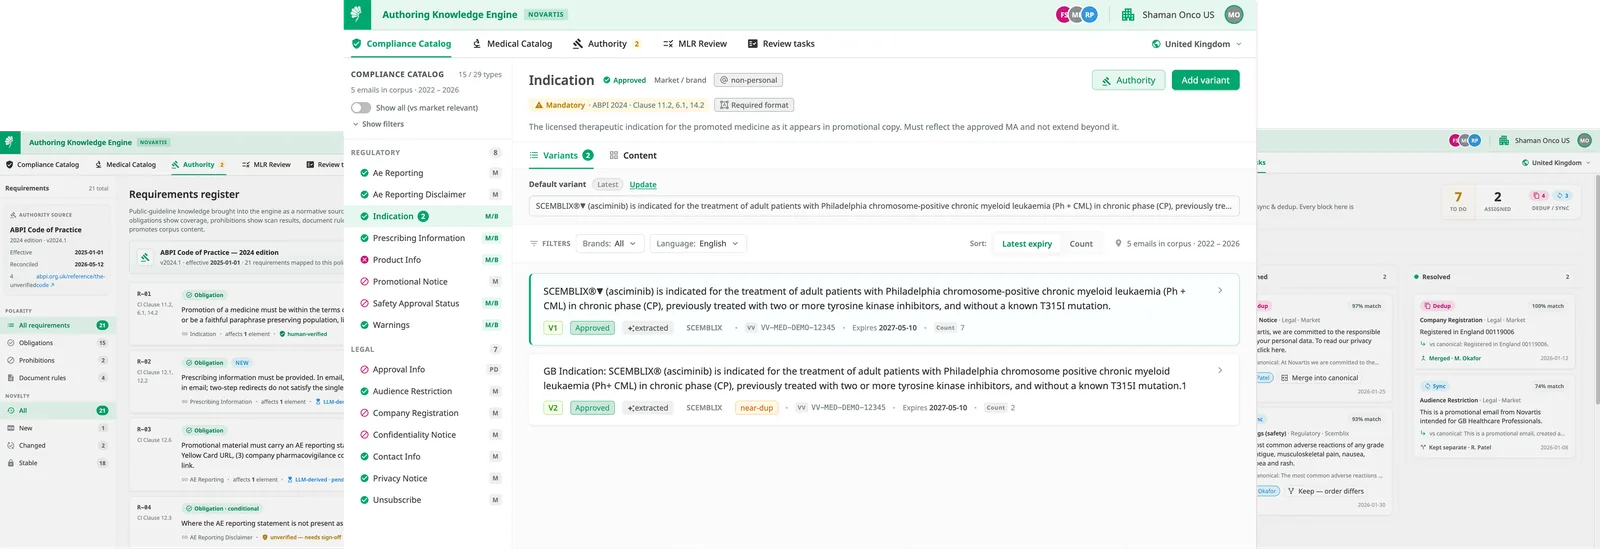The width and height of the screenshot is (1600, 549).
Task: Expand the V1 variant card chevron
Action: click(1220, 290)
